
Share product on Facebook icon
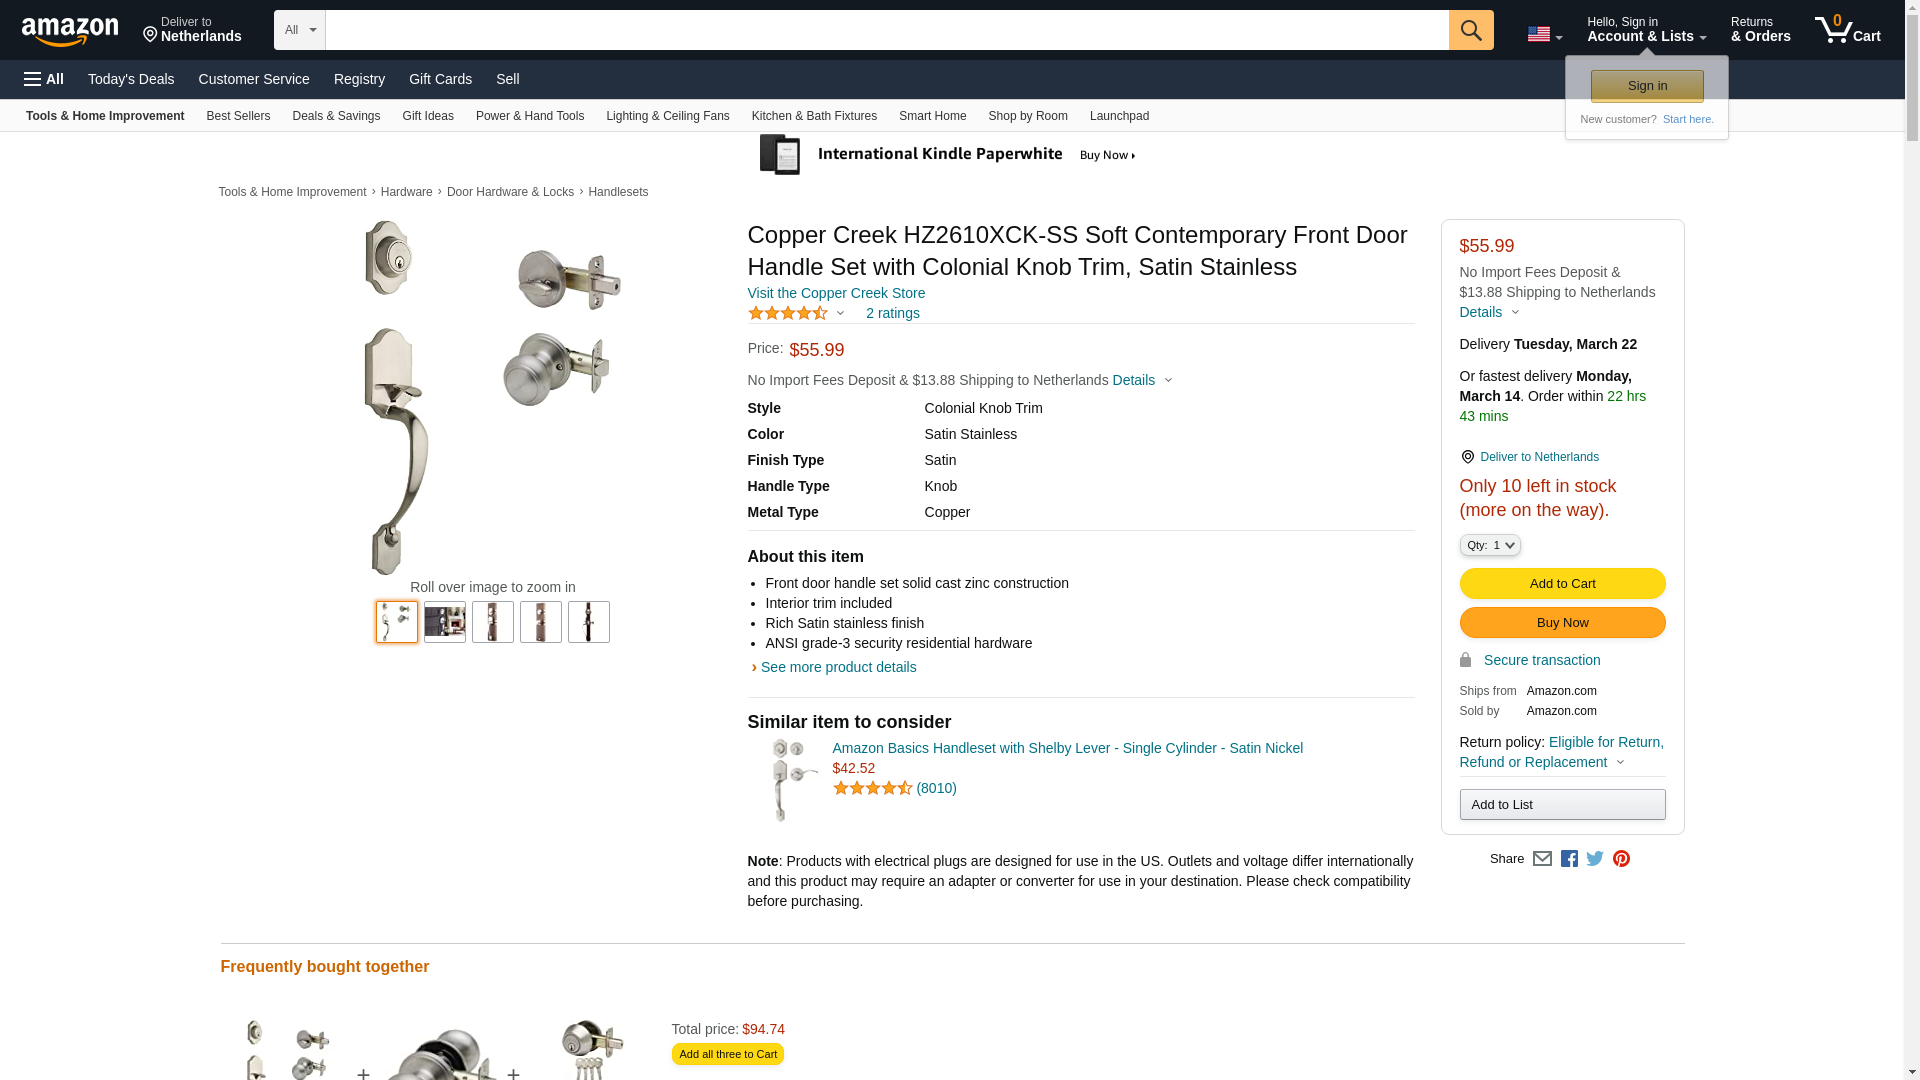click(x=1569, y=859)
